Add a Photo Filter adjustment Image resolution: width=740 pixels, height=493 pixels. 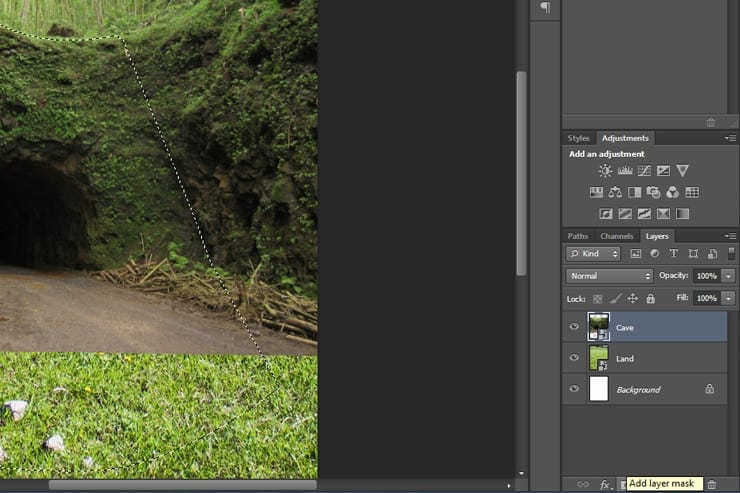coord(654,192)
